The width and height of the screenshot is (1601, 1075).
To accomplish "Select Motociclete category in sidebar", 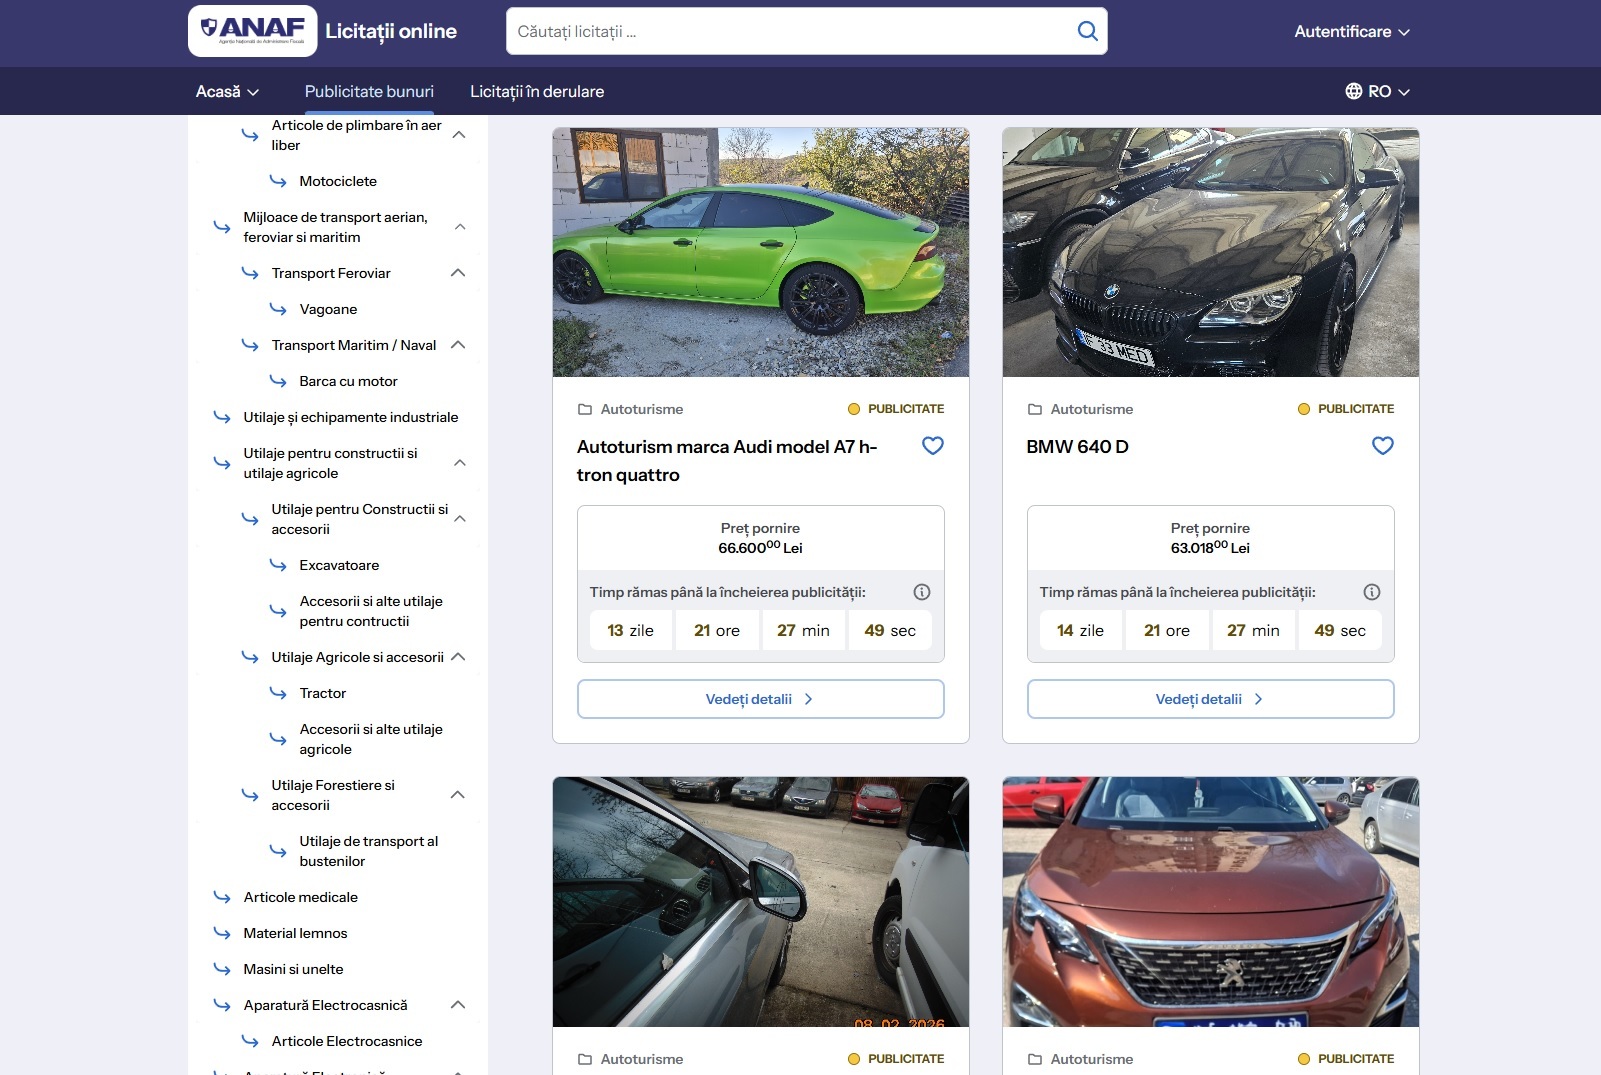I will pos(338,181).
